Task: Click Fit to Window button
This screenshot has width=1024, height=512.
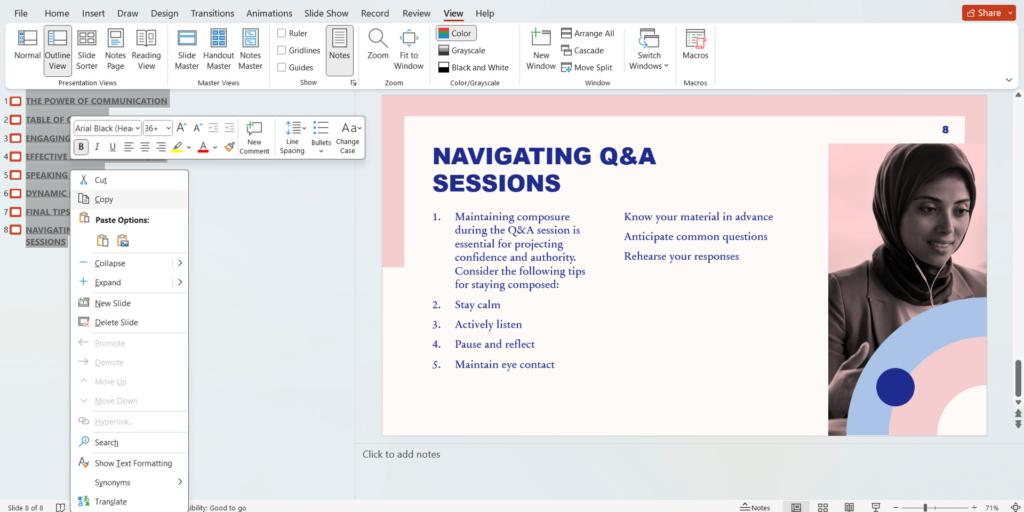Action: point(409,47)
